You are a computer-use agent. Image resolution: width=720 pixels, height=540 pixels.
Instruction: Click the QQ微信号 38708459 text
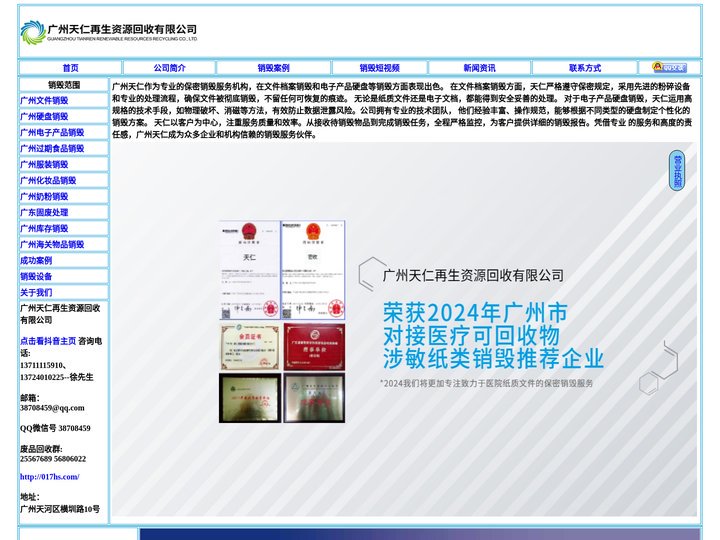(x=55, y=428)
